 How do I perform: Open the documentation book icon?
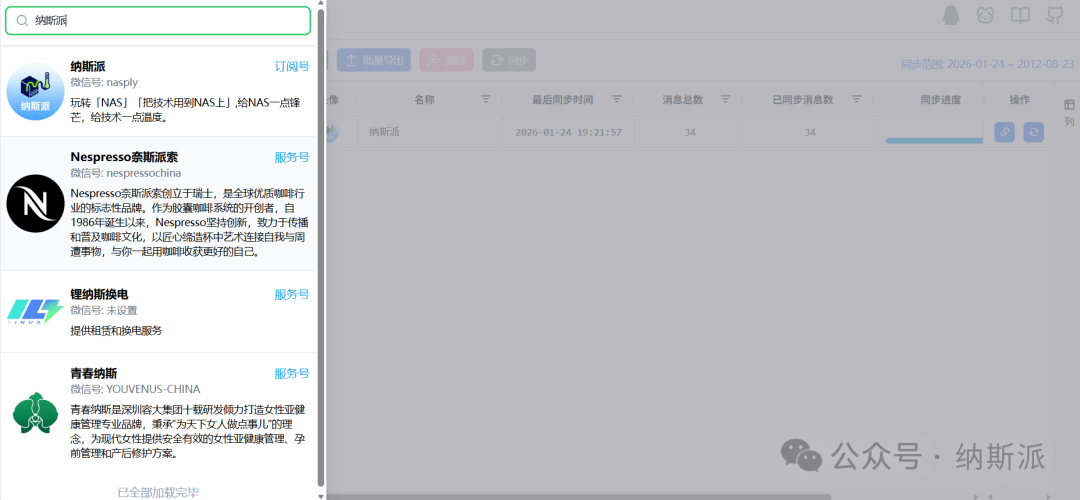click(1020, 15)
